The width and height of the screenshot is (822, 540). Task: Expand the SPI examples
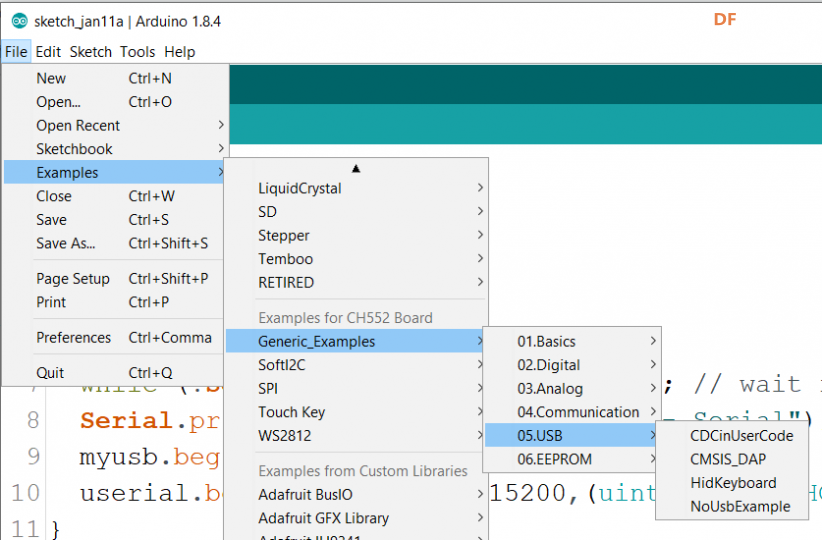356,388
